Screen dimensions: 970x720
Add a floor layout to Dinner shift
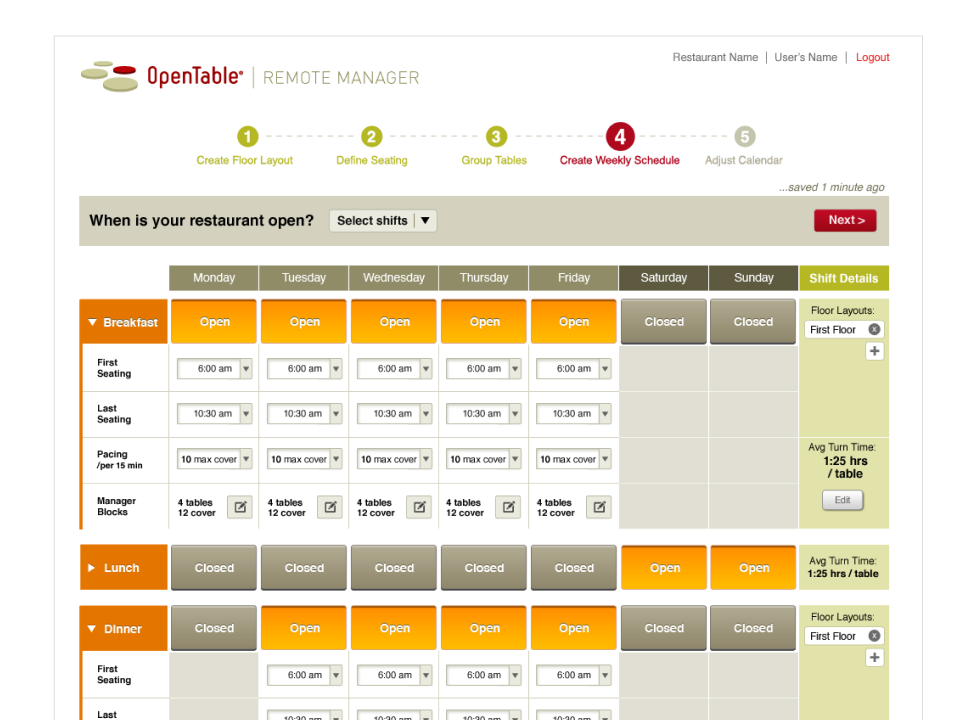(x=874, y=657)
